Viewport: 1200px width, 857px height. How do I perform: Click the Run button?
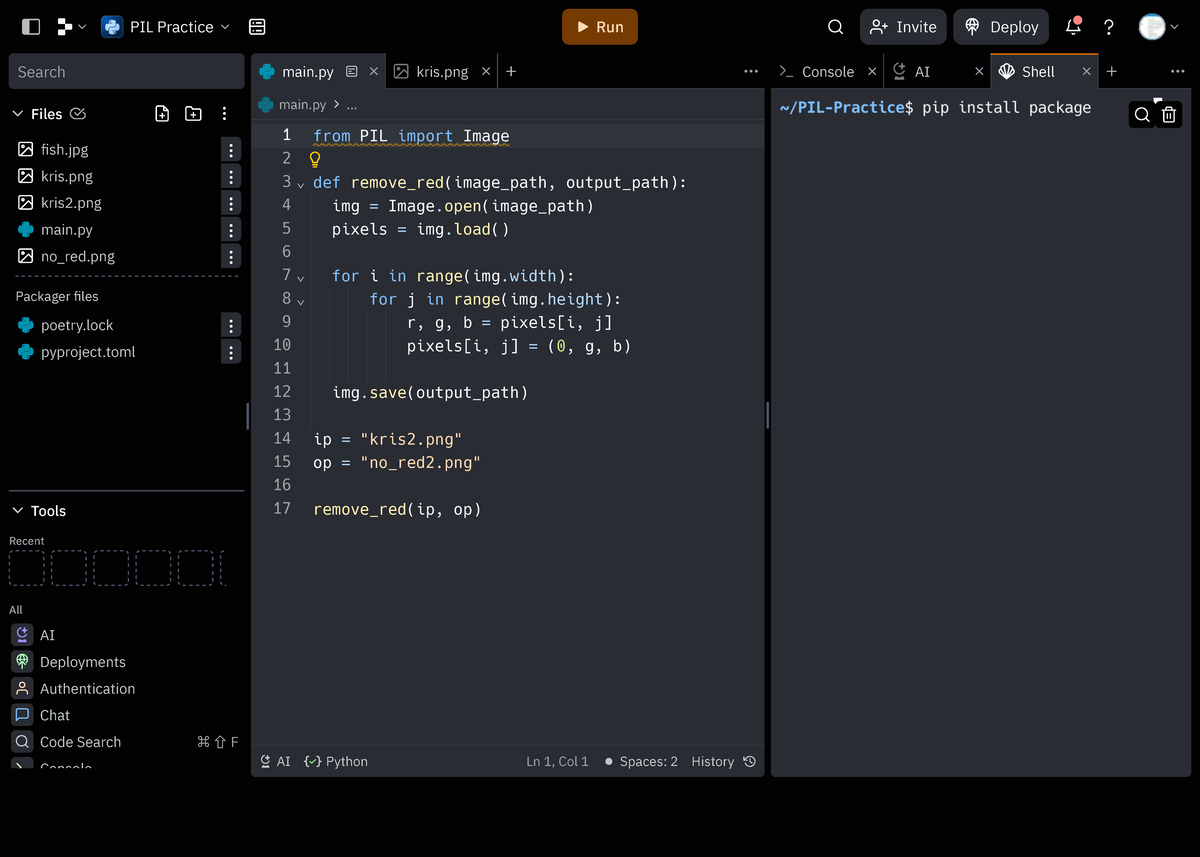click(x=600, y=27)
